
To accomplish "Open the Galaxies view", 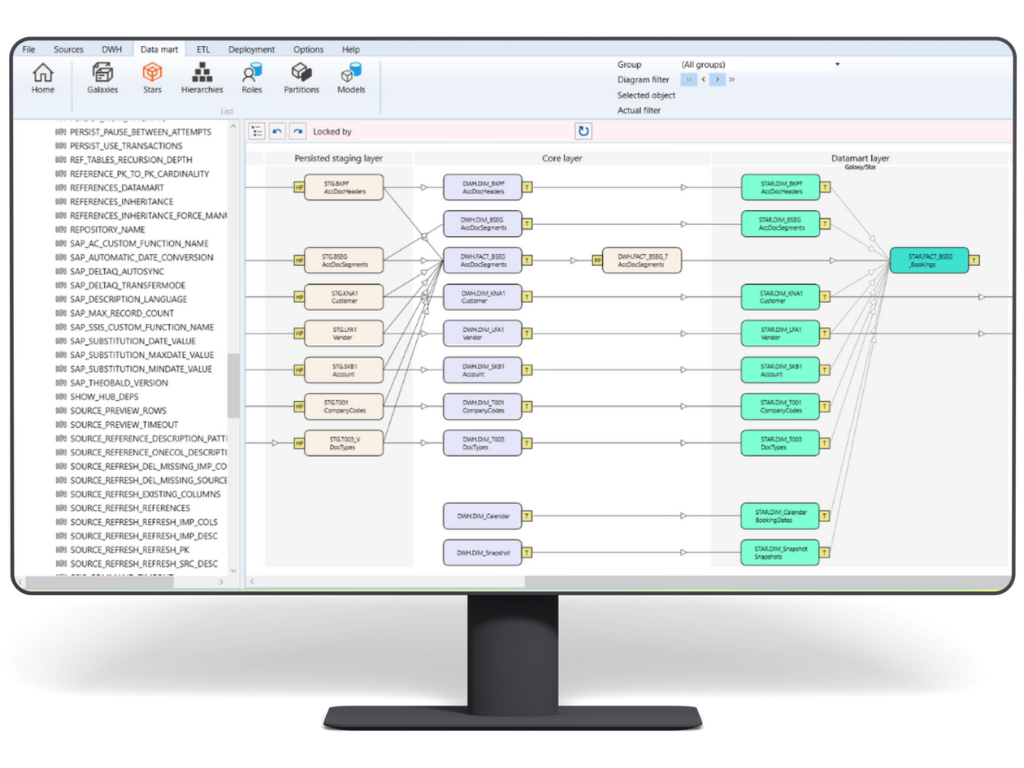I will pos(102,76).
